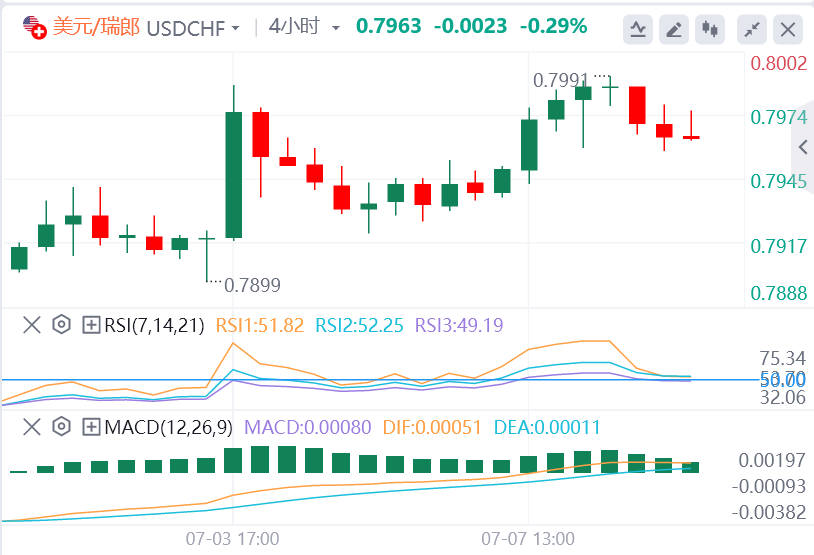Click the USD/CHF flag icon

pyautogui.click(x=34, y=27)
